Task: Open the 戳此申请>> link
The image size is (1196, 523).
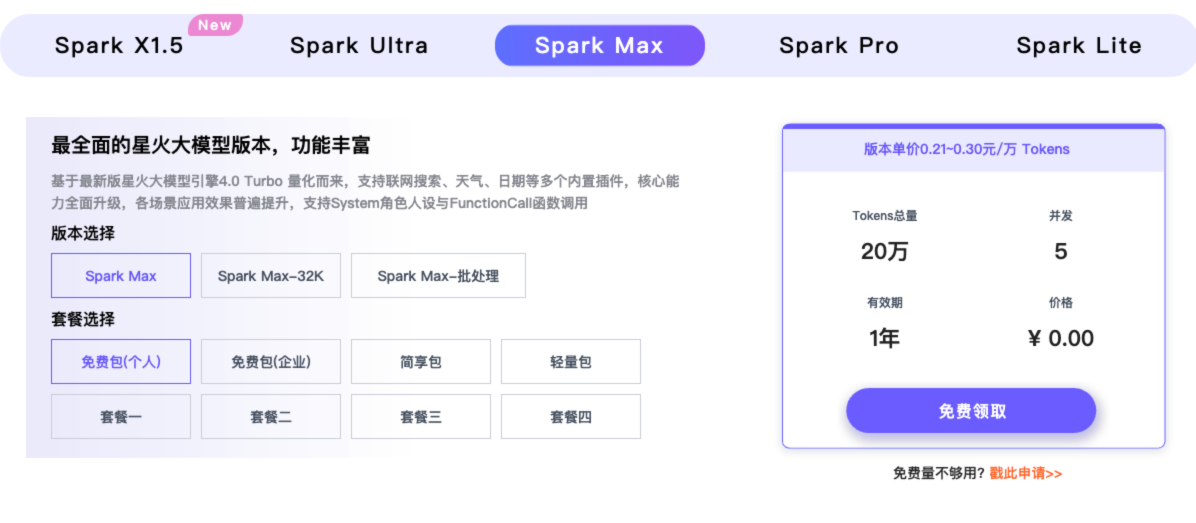Action: pyautogui.click(x=1026, y=473)
